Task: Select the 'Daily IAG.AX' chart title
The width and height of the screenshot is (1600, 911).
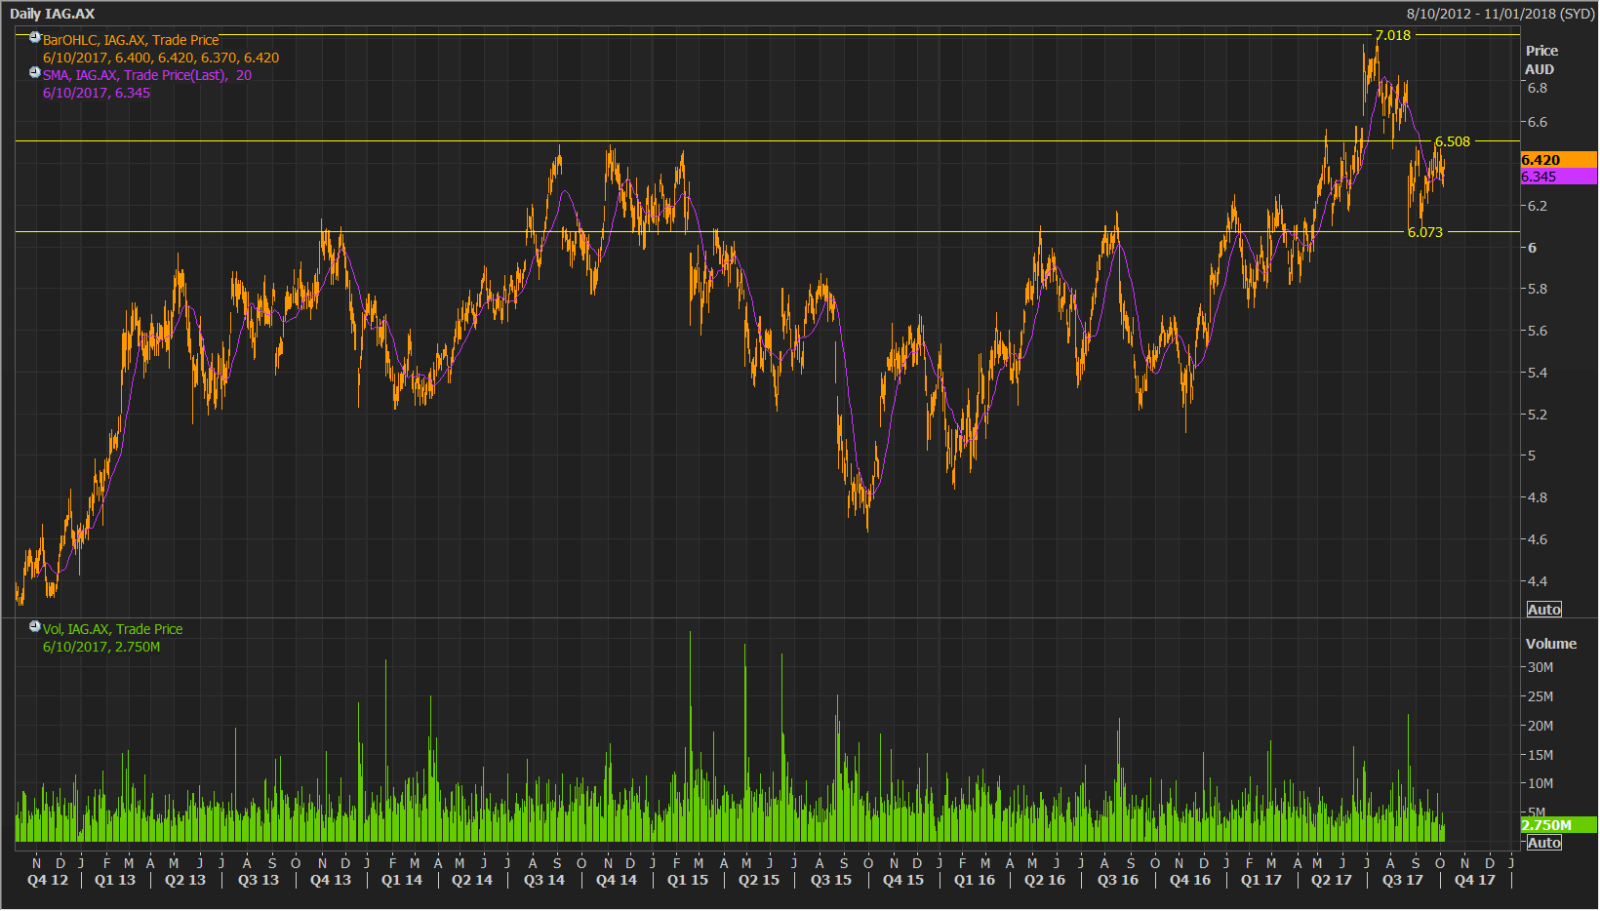Action: (x=52, y=14)
